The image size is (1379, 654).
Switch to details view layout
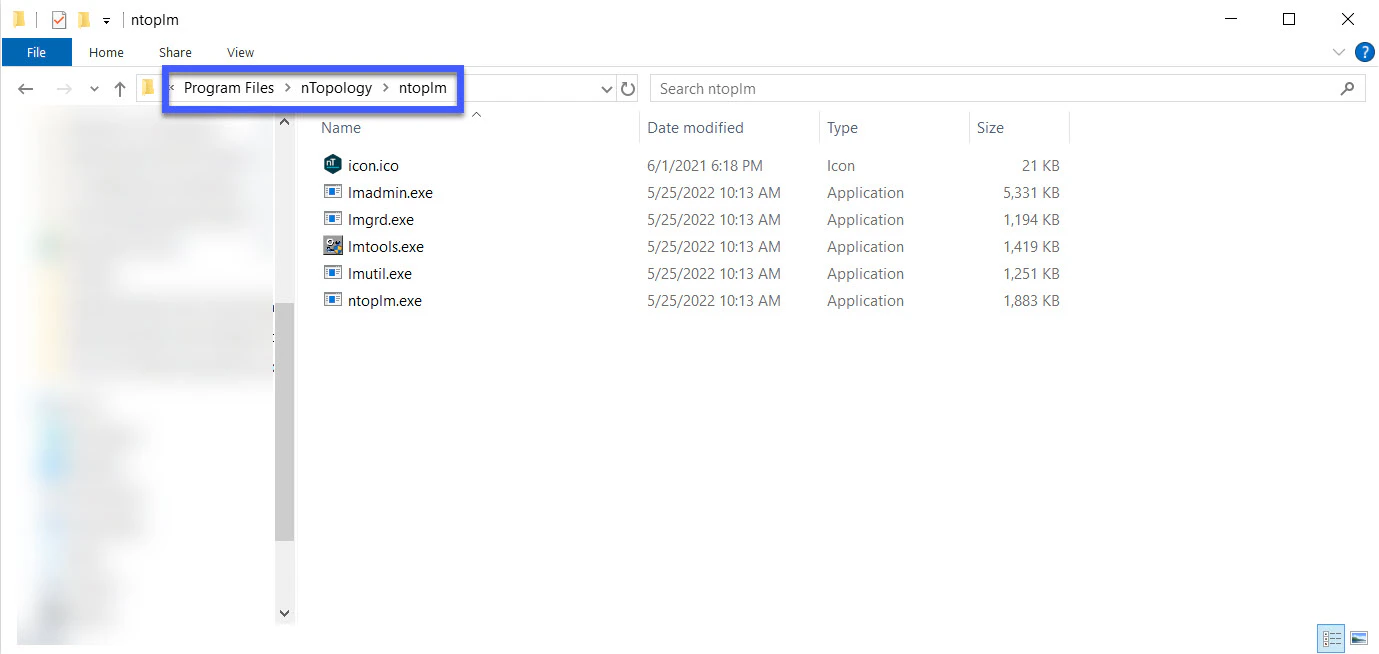click(x=1331, y=637)
